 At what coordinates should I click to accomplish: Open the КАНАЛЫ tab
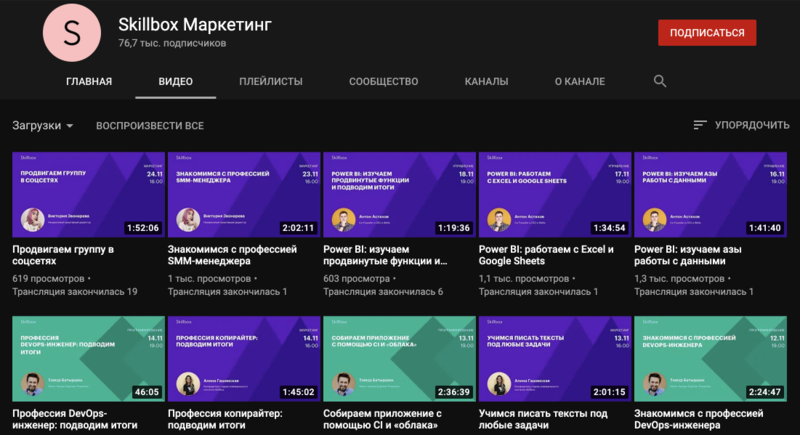(x=486, y=82)
